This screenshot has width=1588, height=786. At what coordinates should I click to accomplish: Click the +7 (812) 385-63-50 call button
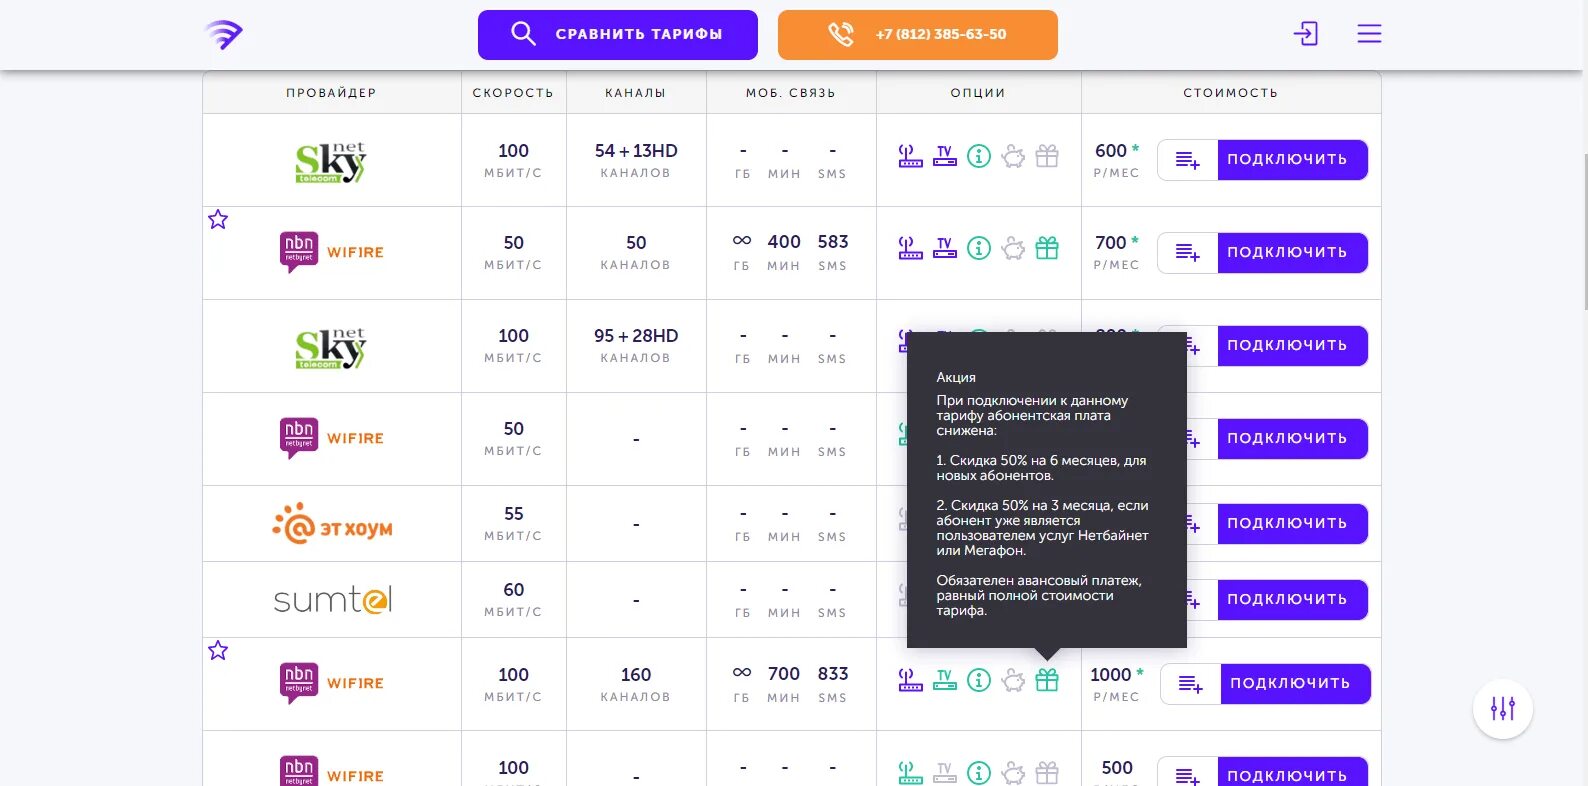tap(918, 35)
